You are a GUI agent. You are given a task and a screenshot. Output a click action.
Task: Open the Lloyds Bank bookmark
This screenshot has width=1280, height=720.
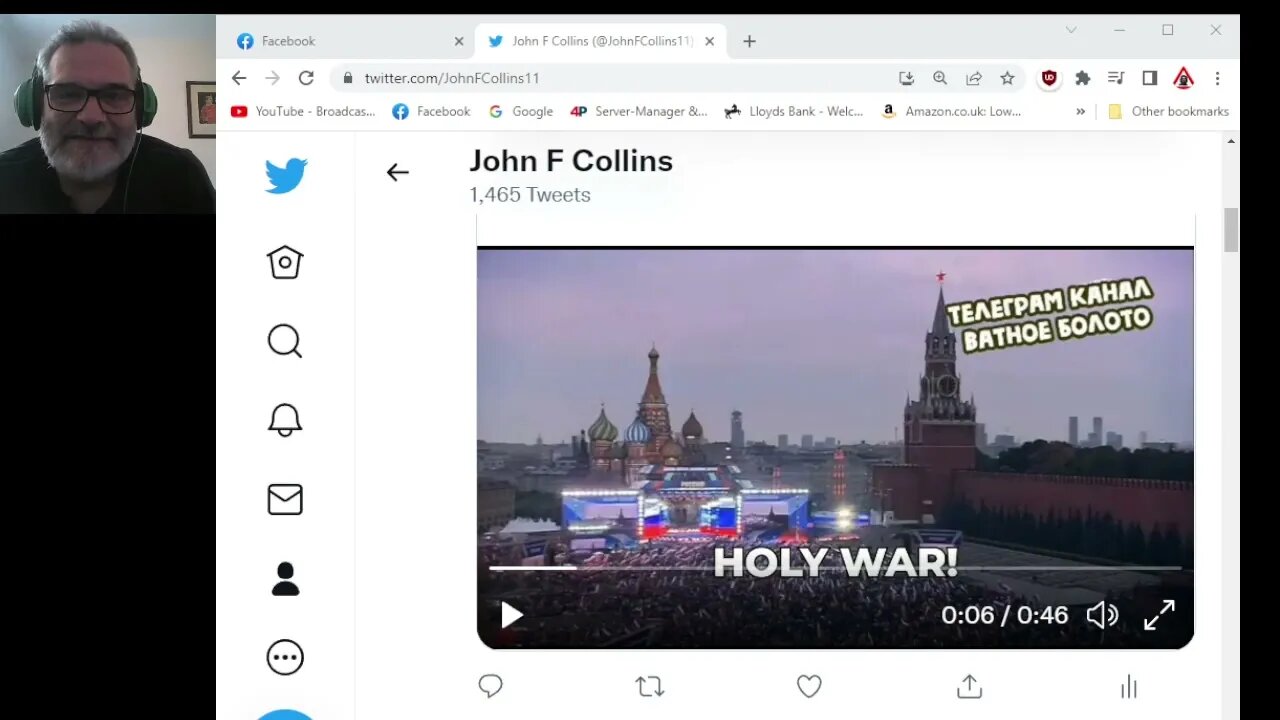point(793,112)
